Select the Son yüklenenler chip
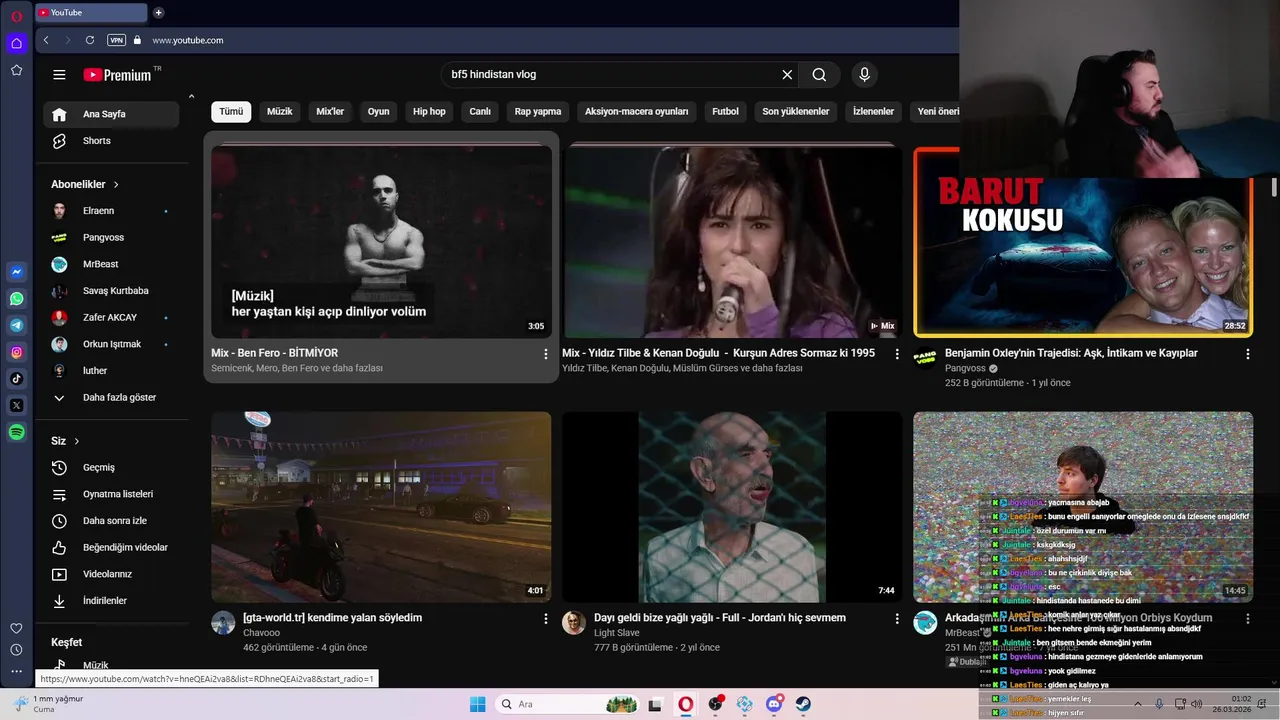The width and height of the screenshot is (1280, 720). click(x=796, y=112)
